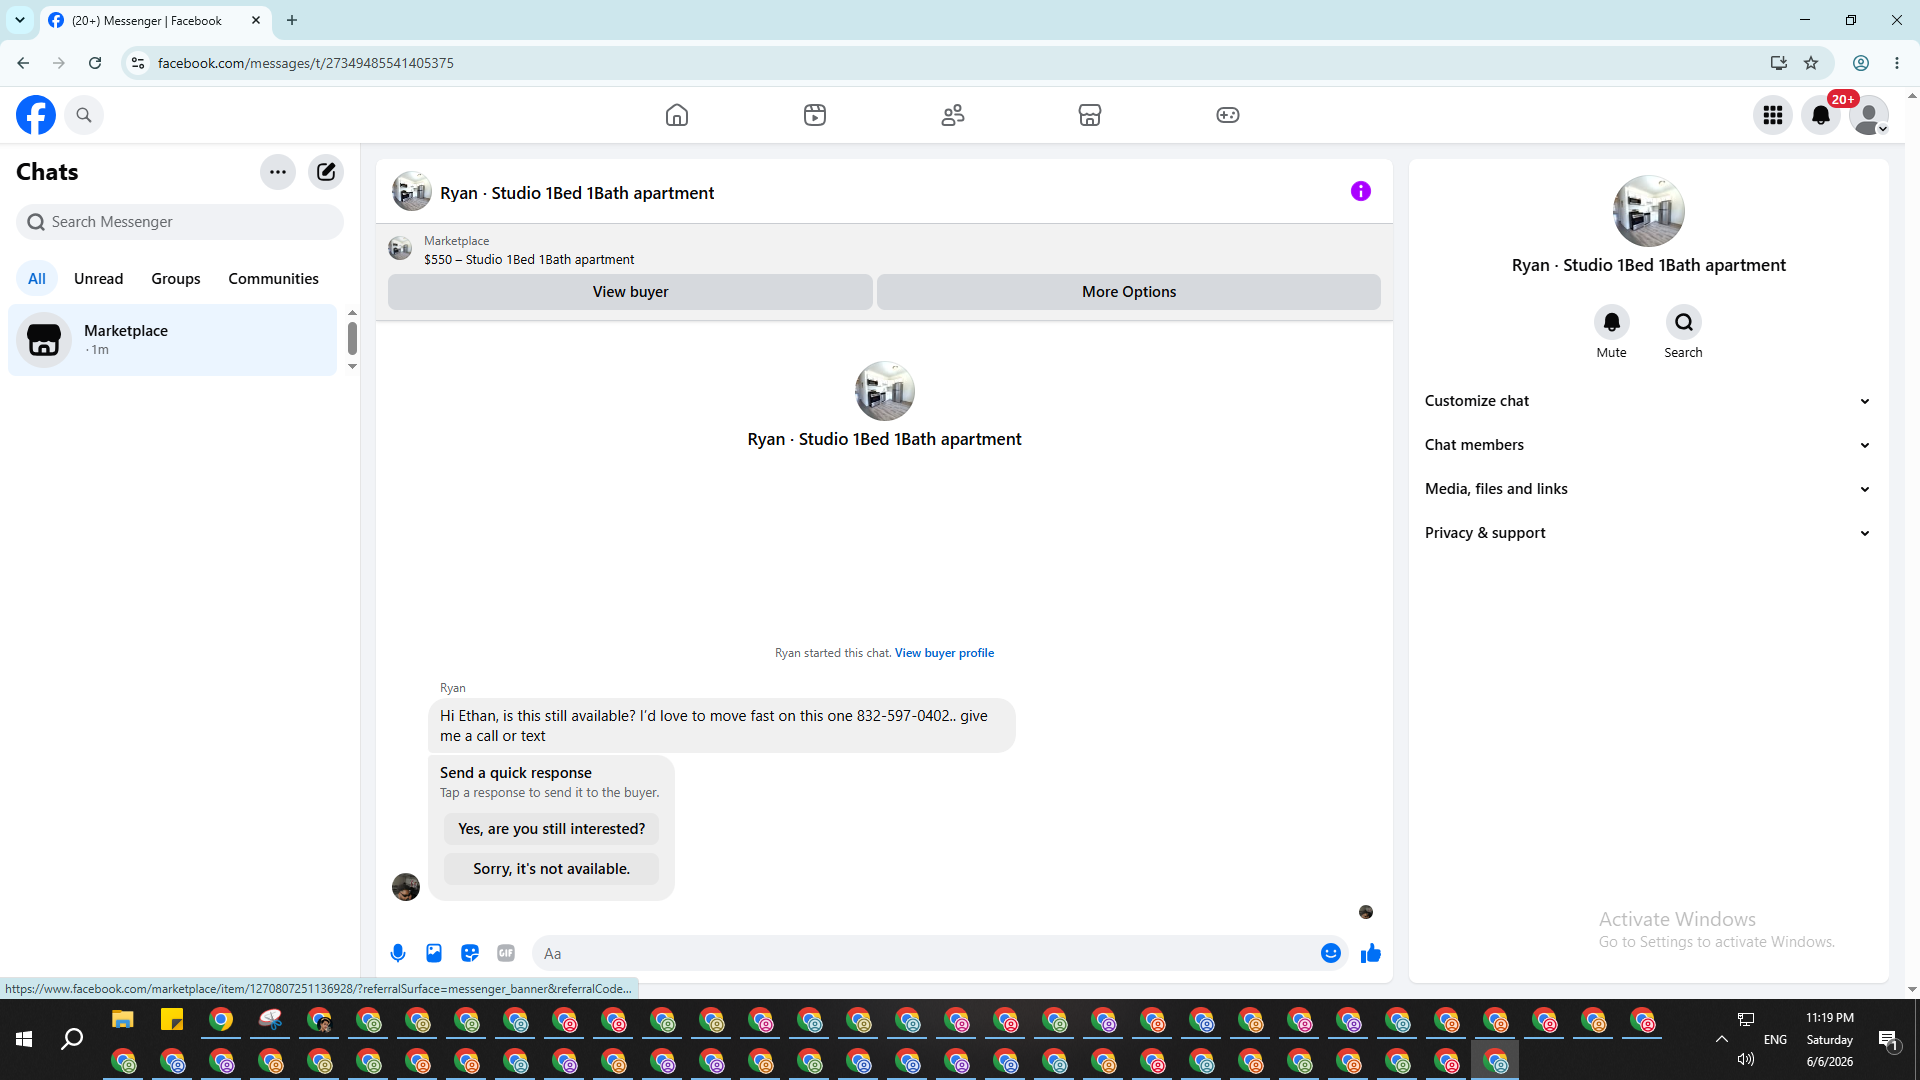View site information icon in address bar
The height and width of the screenshot is (1080, 1920).
(138, 63)
